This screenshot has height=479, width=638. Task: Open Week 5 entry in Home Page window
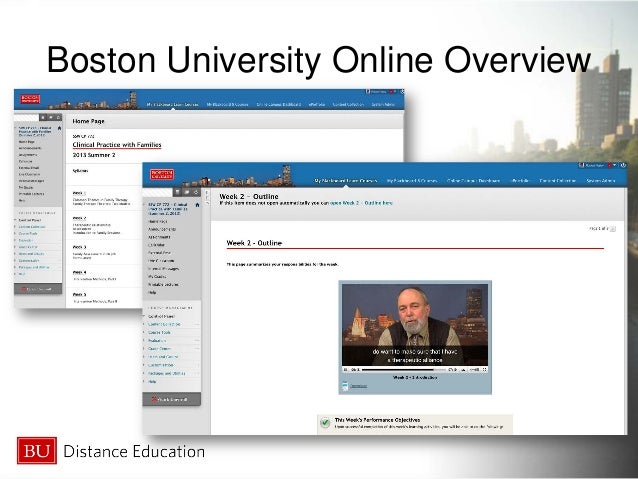[x=79, y=294]
